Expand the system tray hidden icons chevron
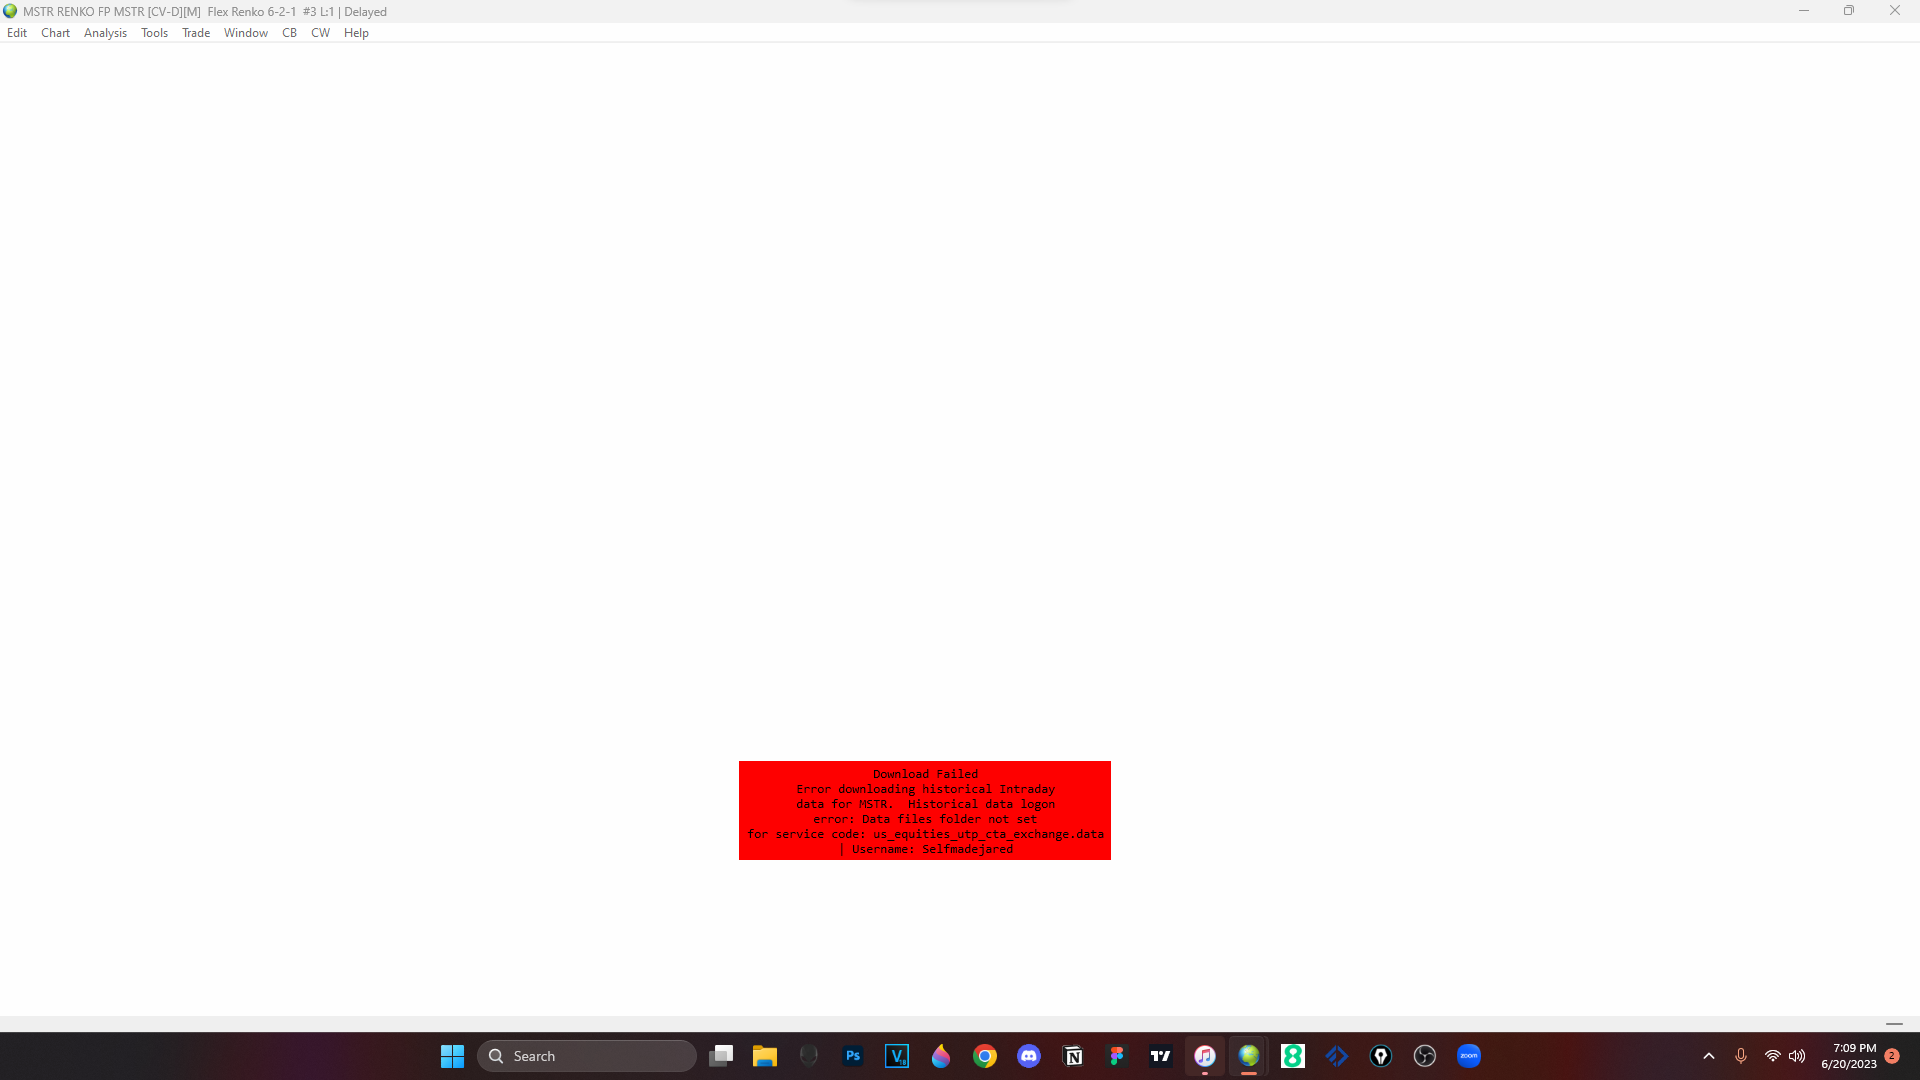Image resolution: width=1920 pixels, height=1080 pixels. (1709, 1056)
